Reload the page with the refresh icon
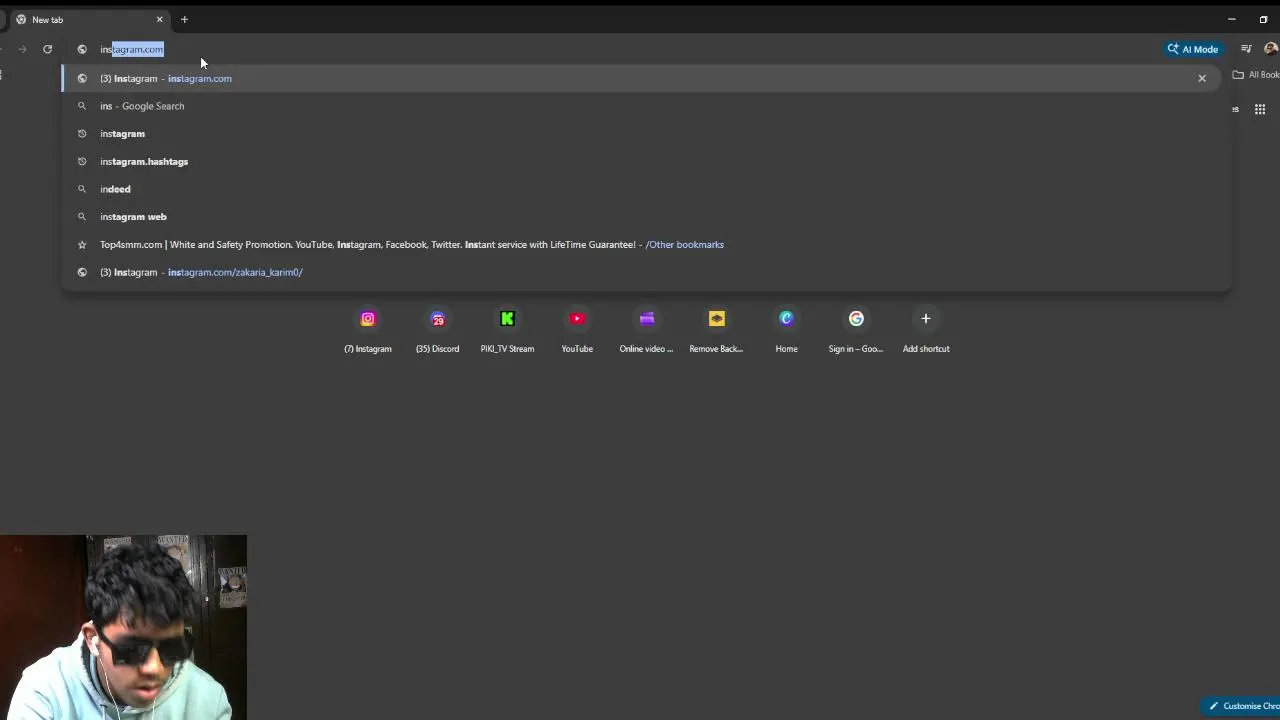 click(47, 49)
